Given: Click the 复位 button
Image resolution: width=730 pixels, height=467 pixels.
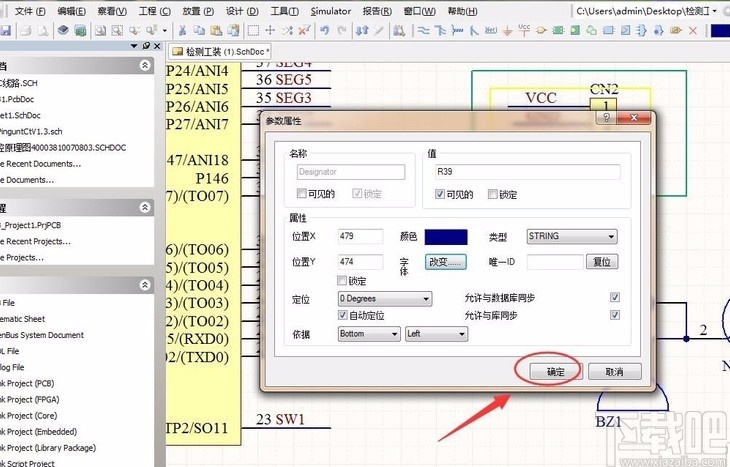Looking at the screenshot, I should coord(602,262).
